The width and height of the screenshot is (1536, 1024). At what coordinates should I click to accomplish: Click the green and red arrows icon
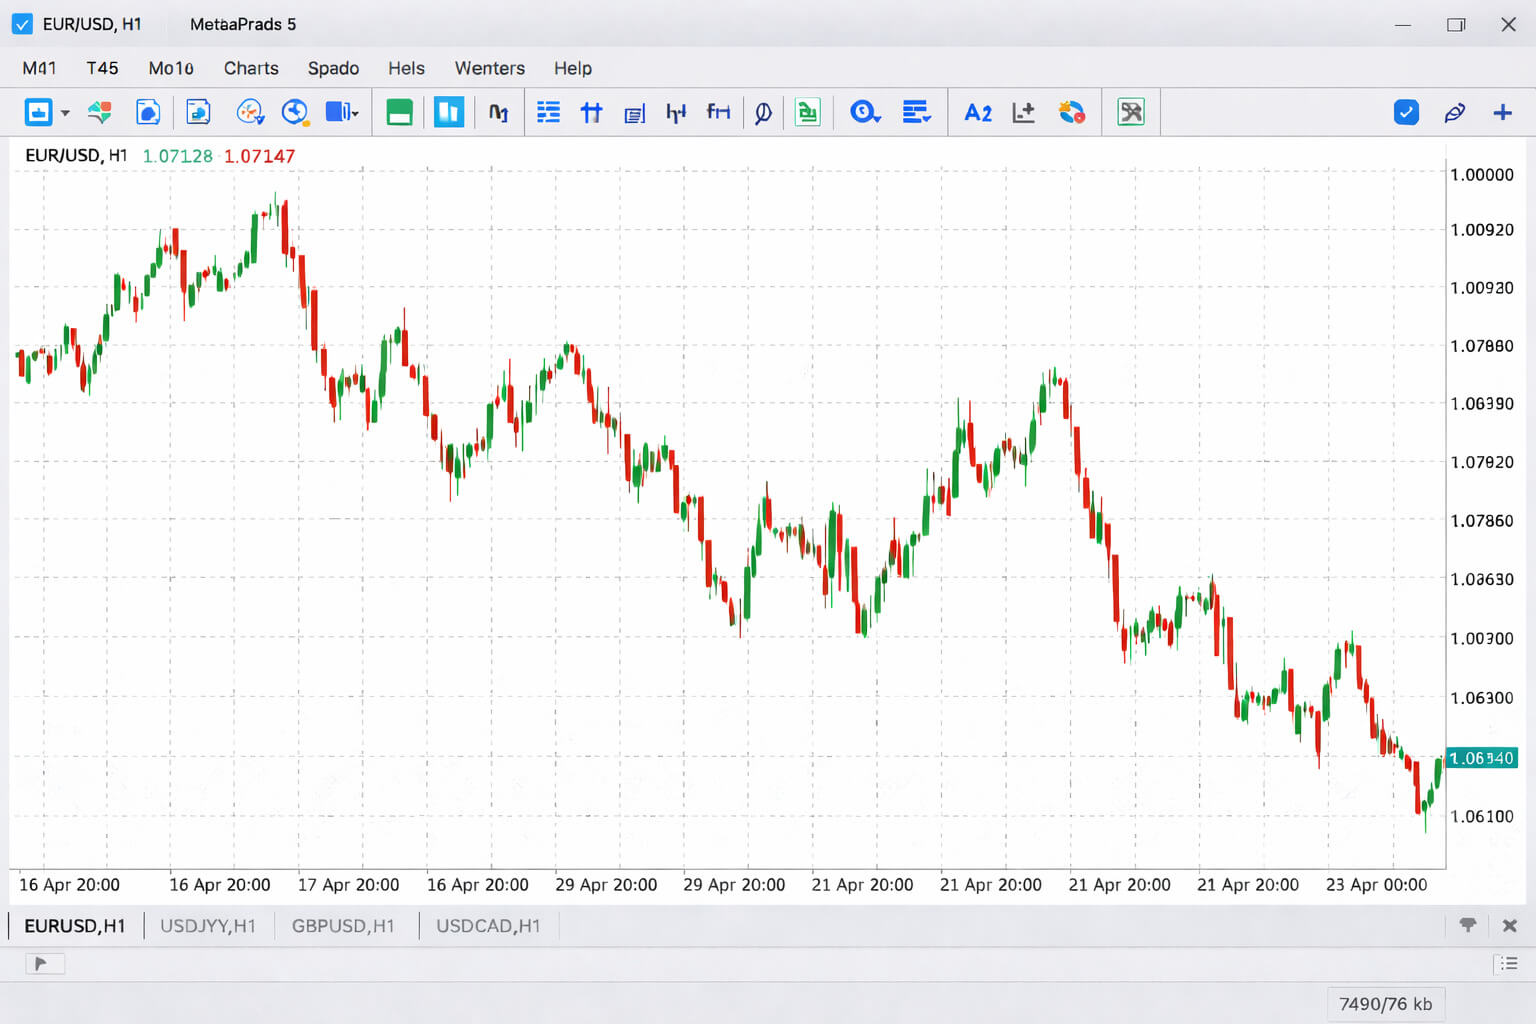pos(99,112)
